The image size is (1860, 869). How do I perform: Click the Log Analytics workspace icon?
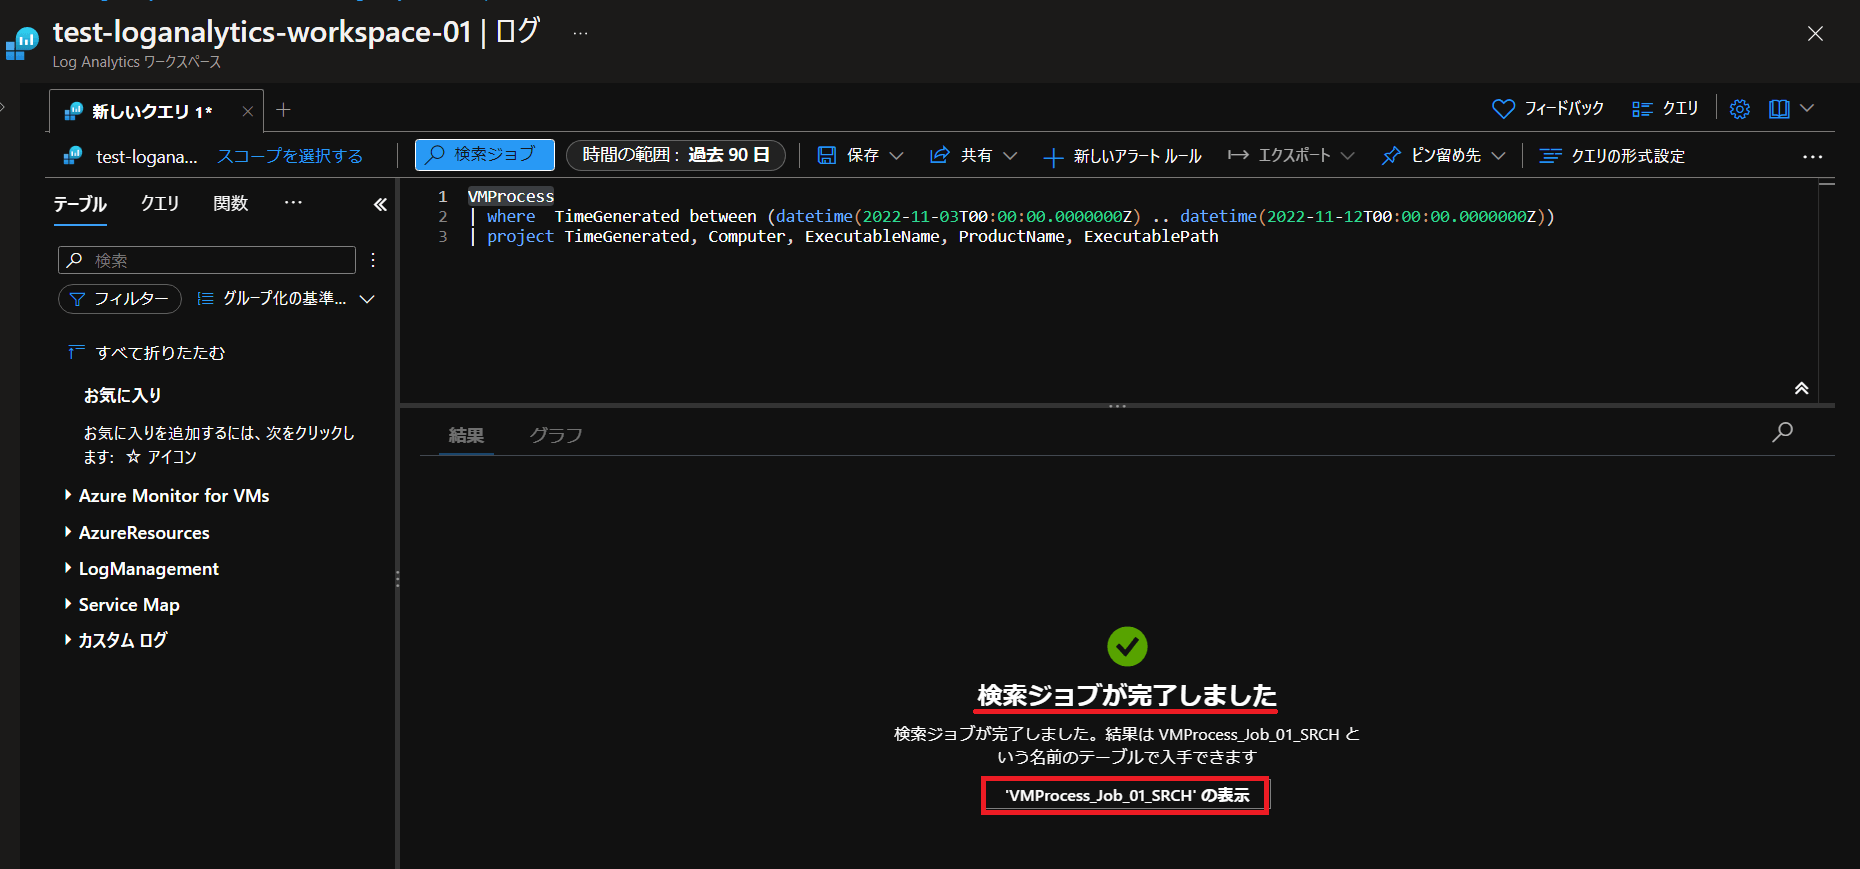pos(21,42)
